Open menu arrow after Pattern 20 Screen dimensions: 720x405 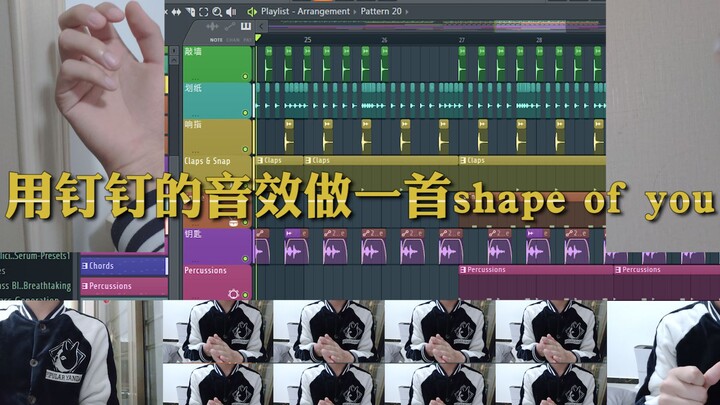coord(407,12)
